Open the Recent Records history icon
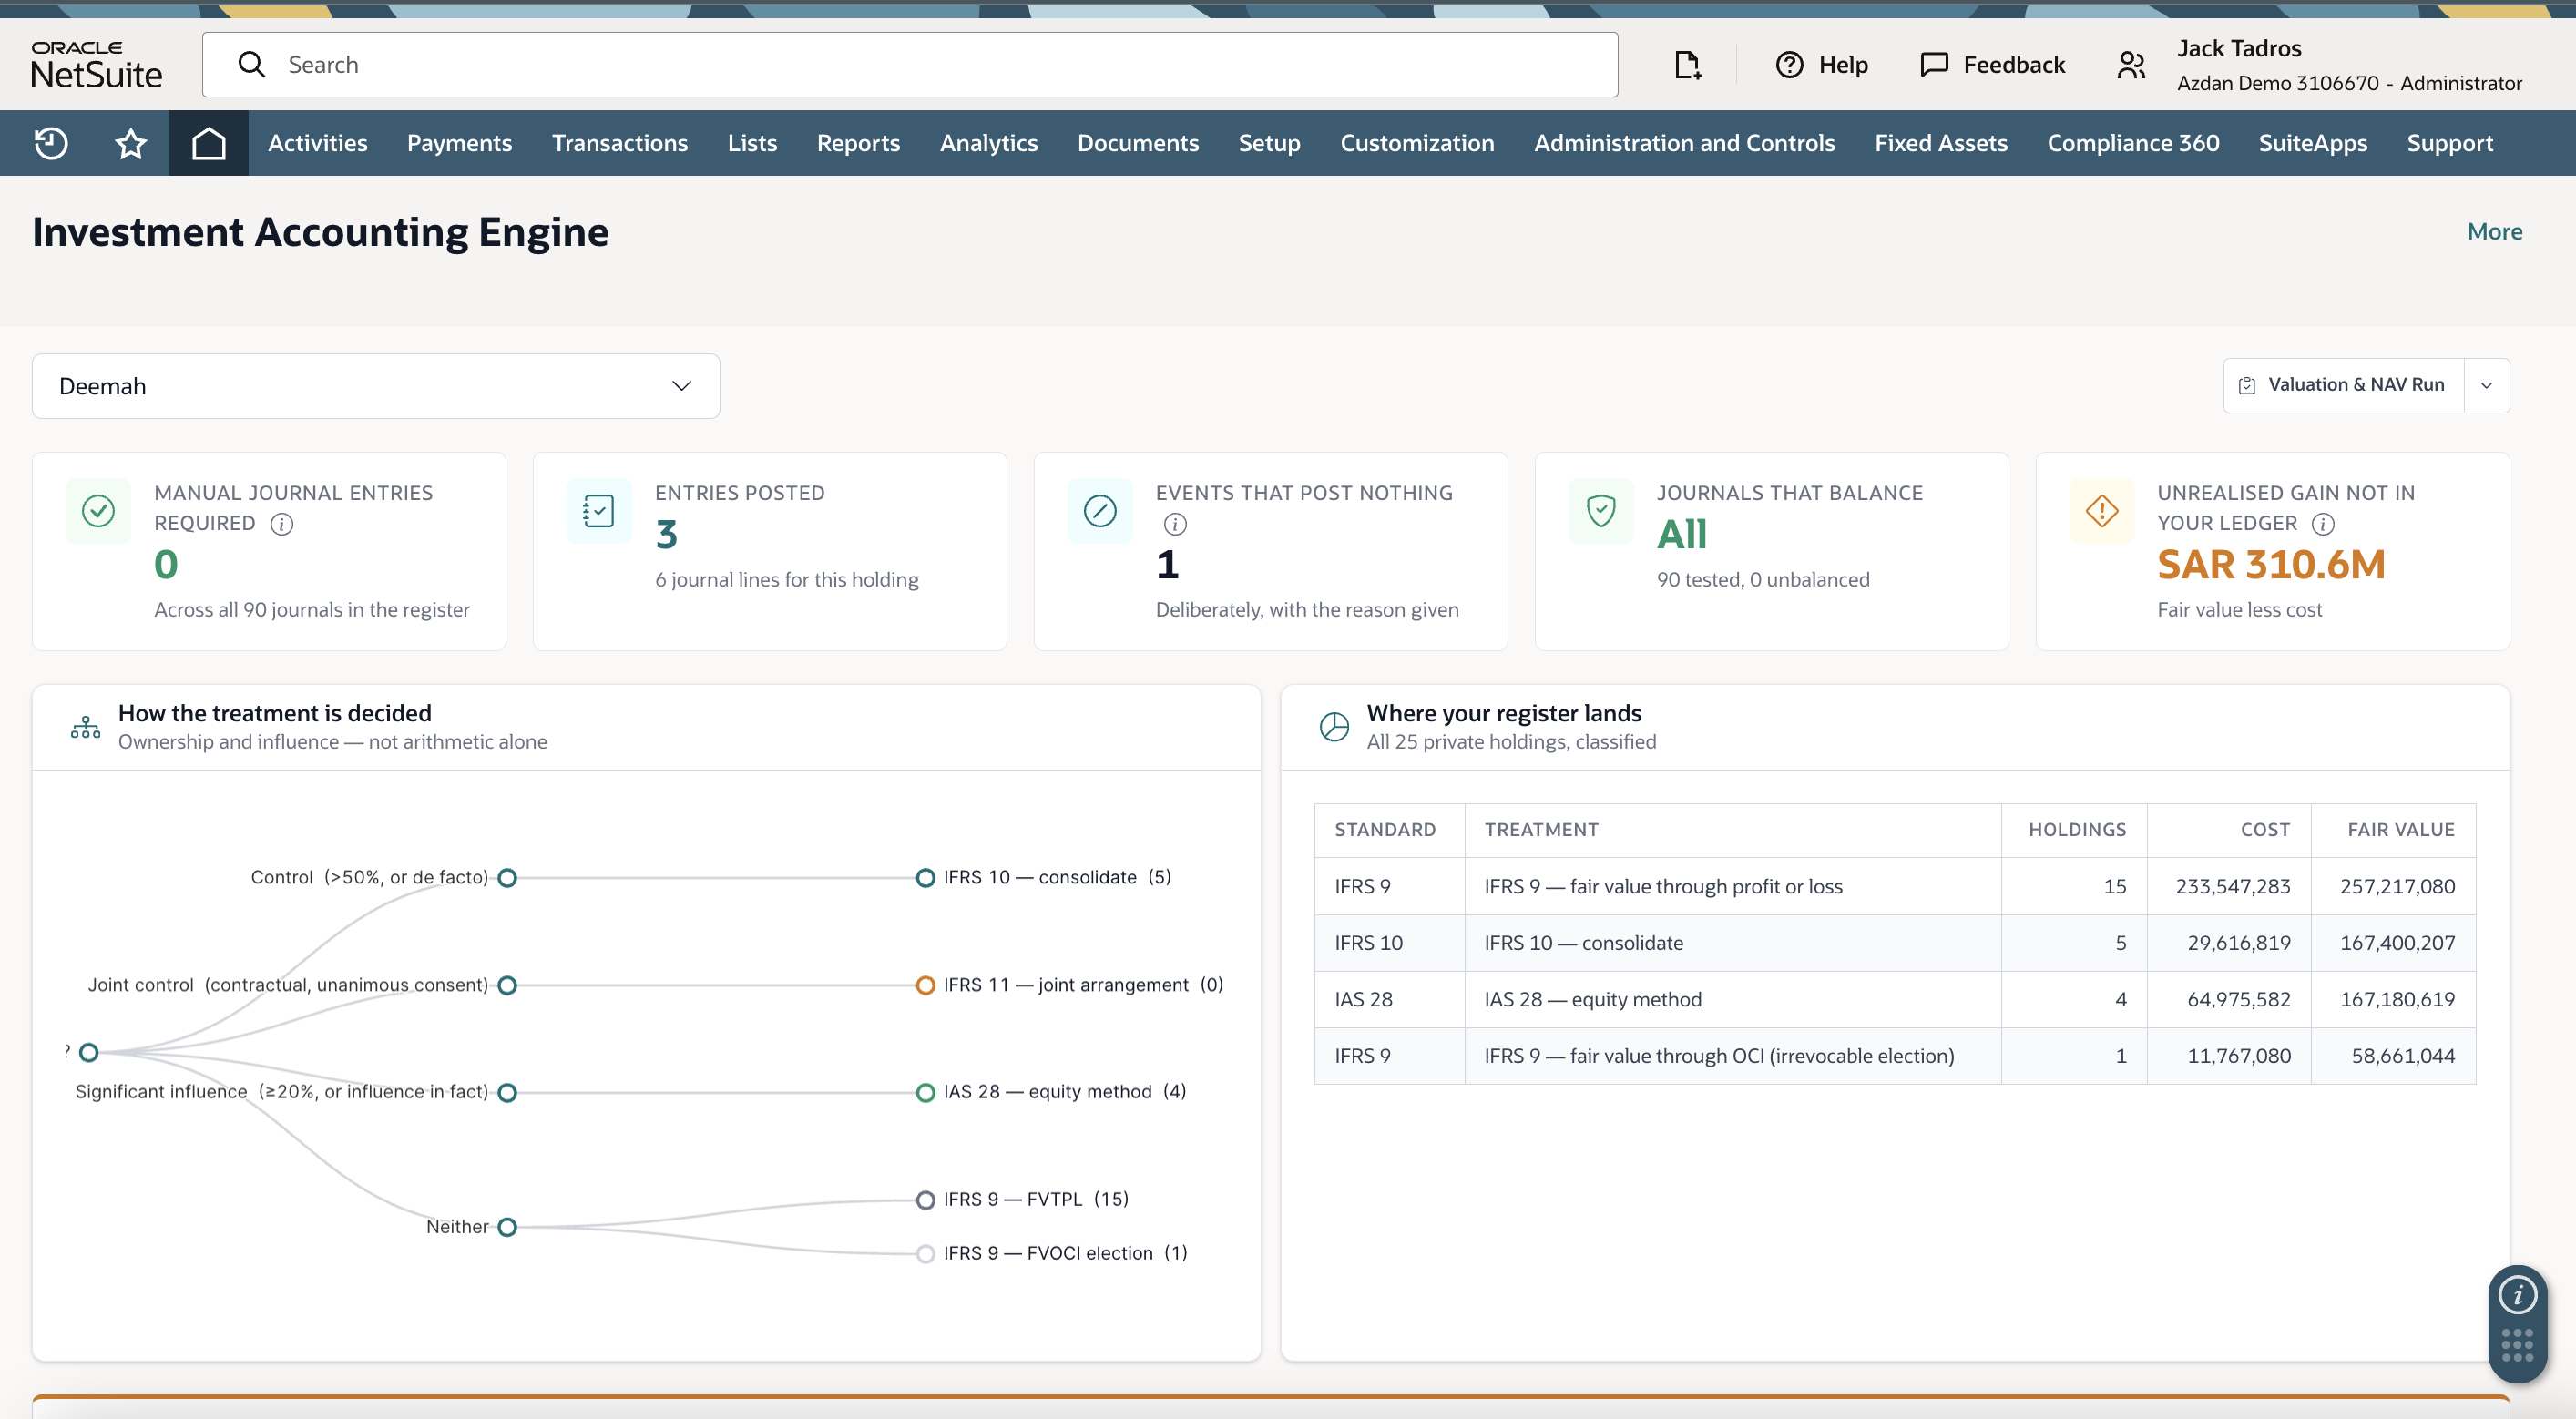This screenshot has width=2576, height=1419. 51,143
